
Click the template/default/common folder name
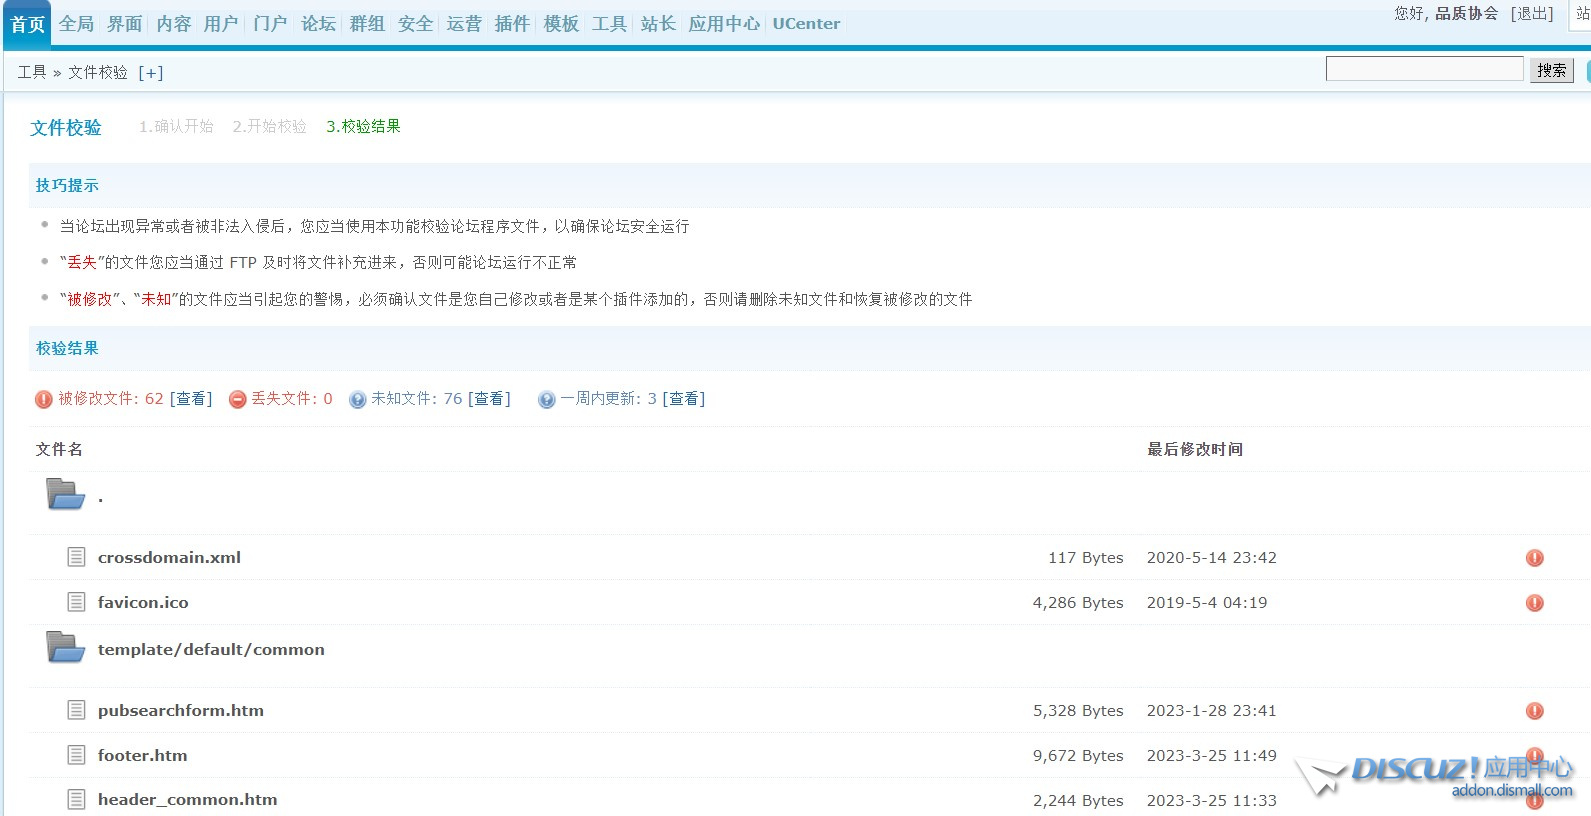(x=211, y=650)
